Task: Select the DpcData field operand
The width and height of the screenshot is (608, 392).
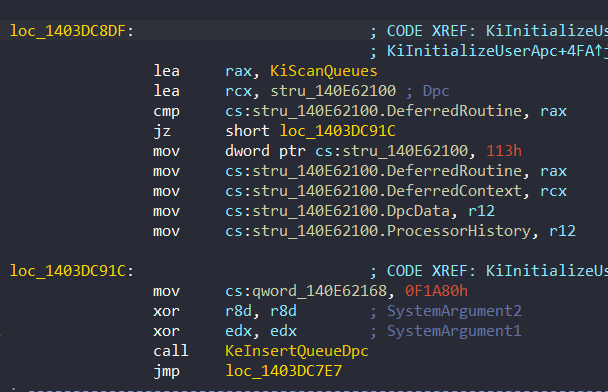Action: pos(418,211)
